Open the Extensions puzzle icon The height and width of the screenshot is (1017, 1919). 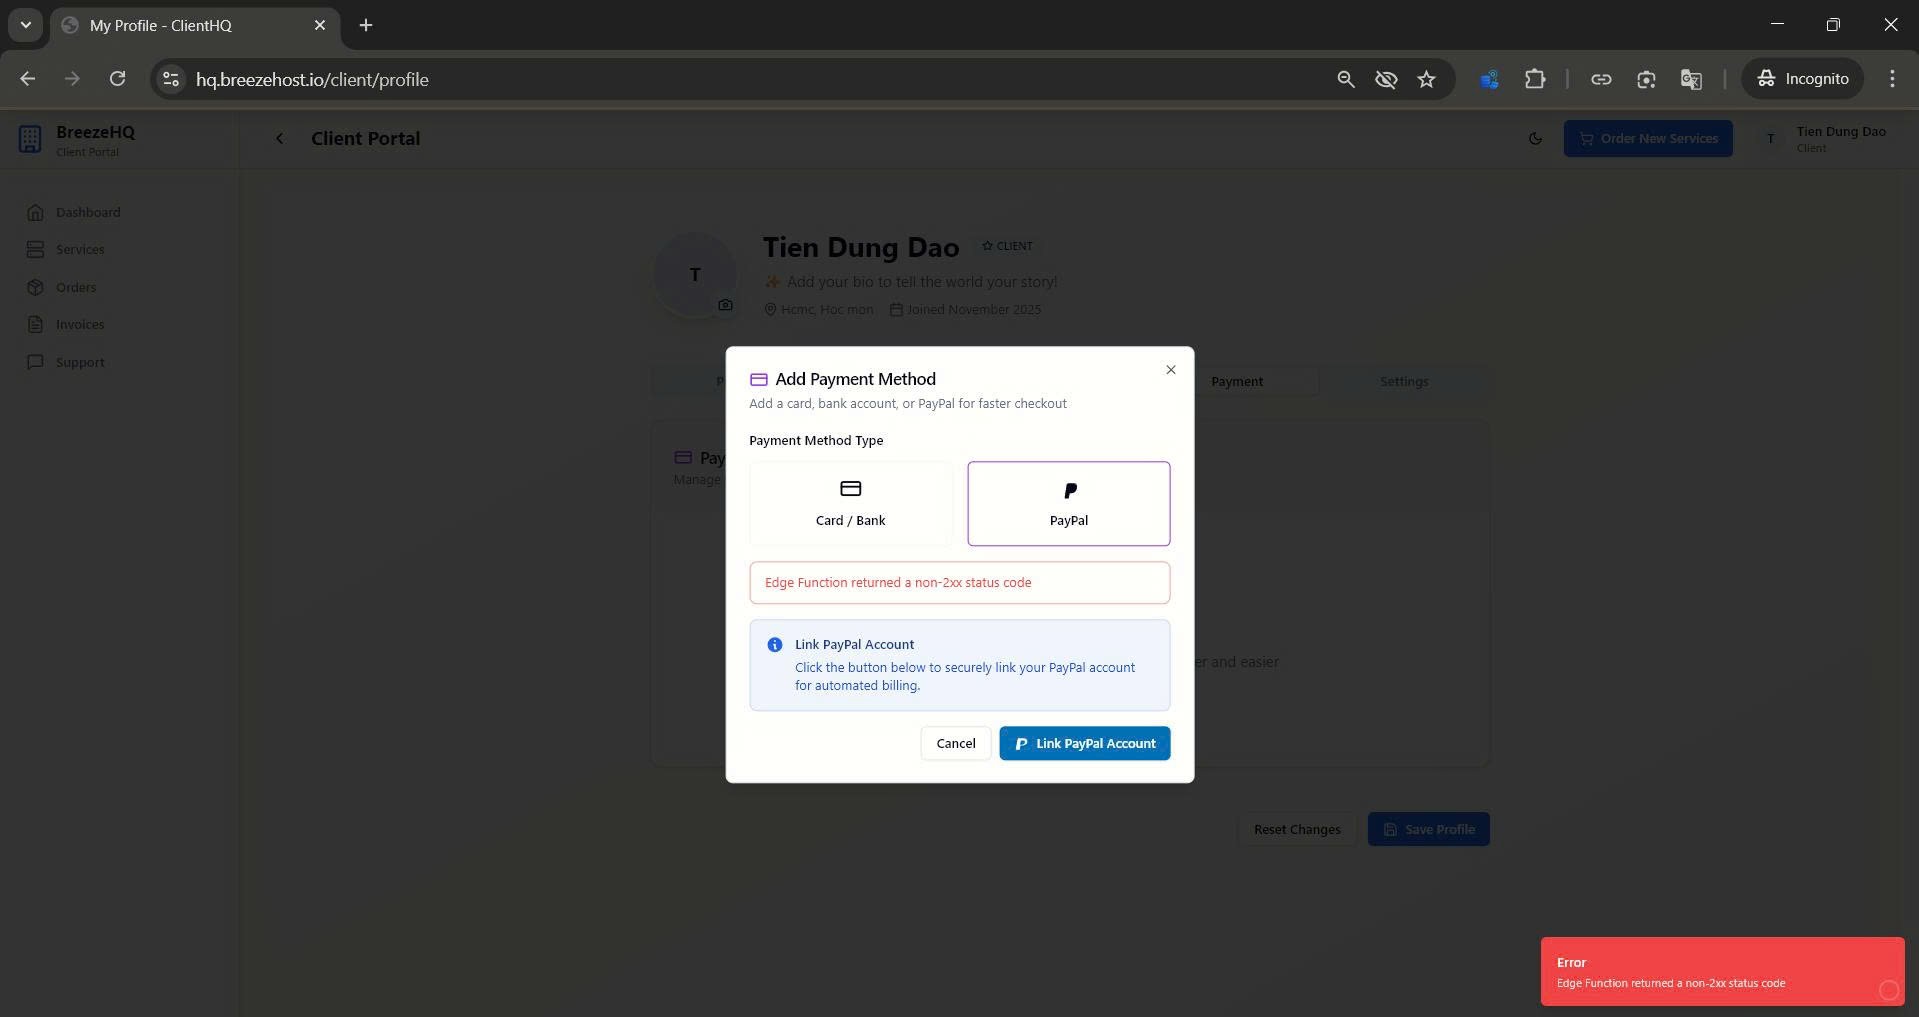pyautogui.click(x=1534, y=79)
